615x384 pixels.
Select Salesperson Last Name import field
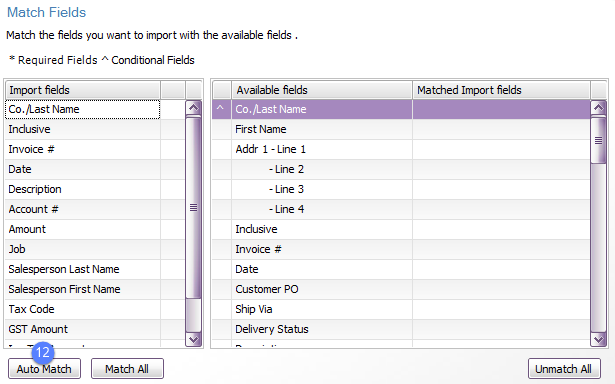pos(82,269)
